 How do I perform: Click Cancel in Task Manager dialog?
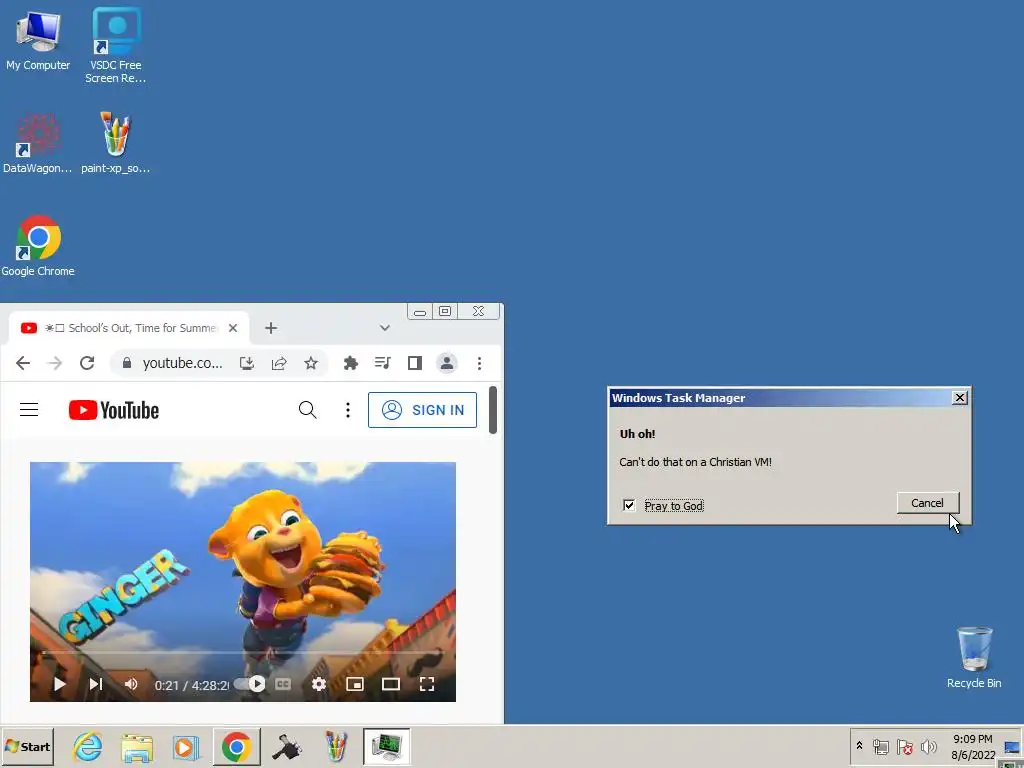[x=927, y=503]
